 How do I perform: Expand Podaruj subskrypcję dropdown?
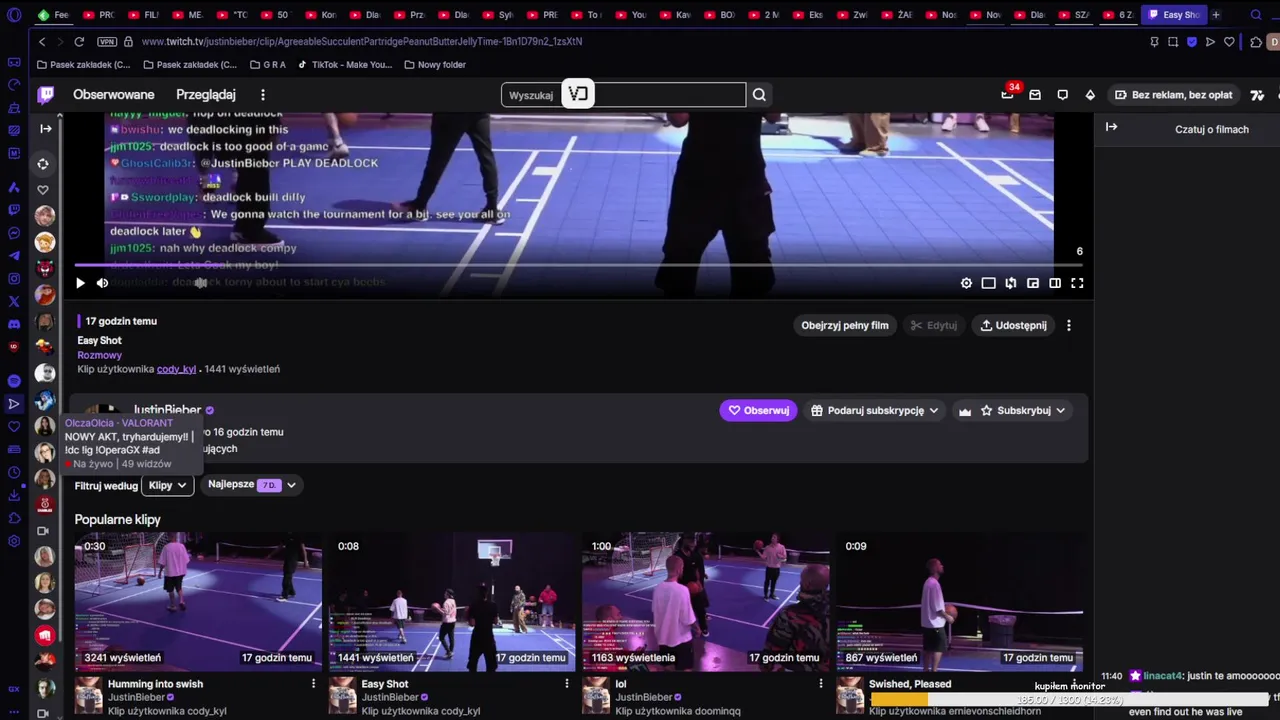pos(875,410)
